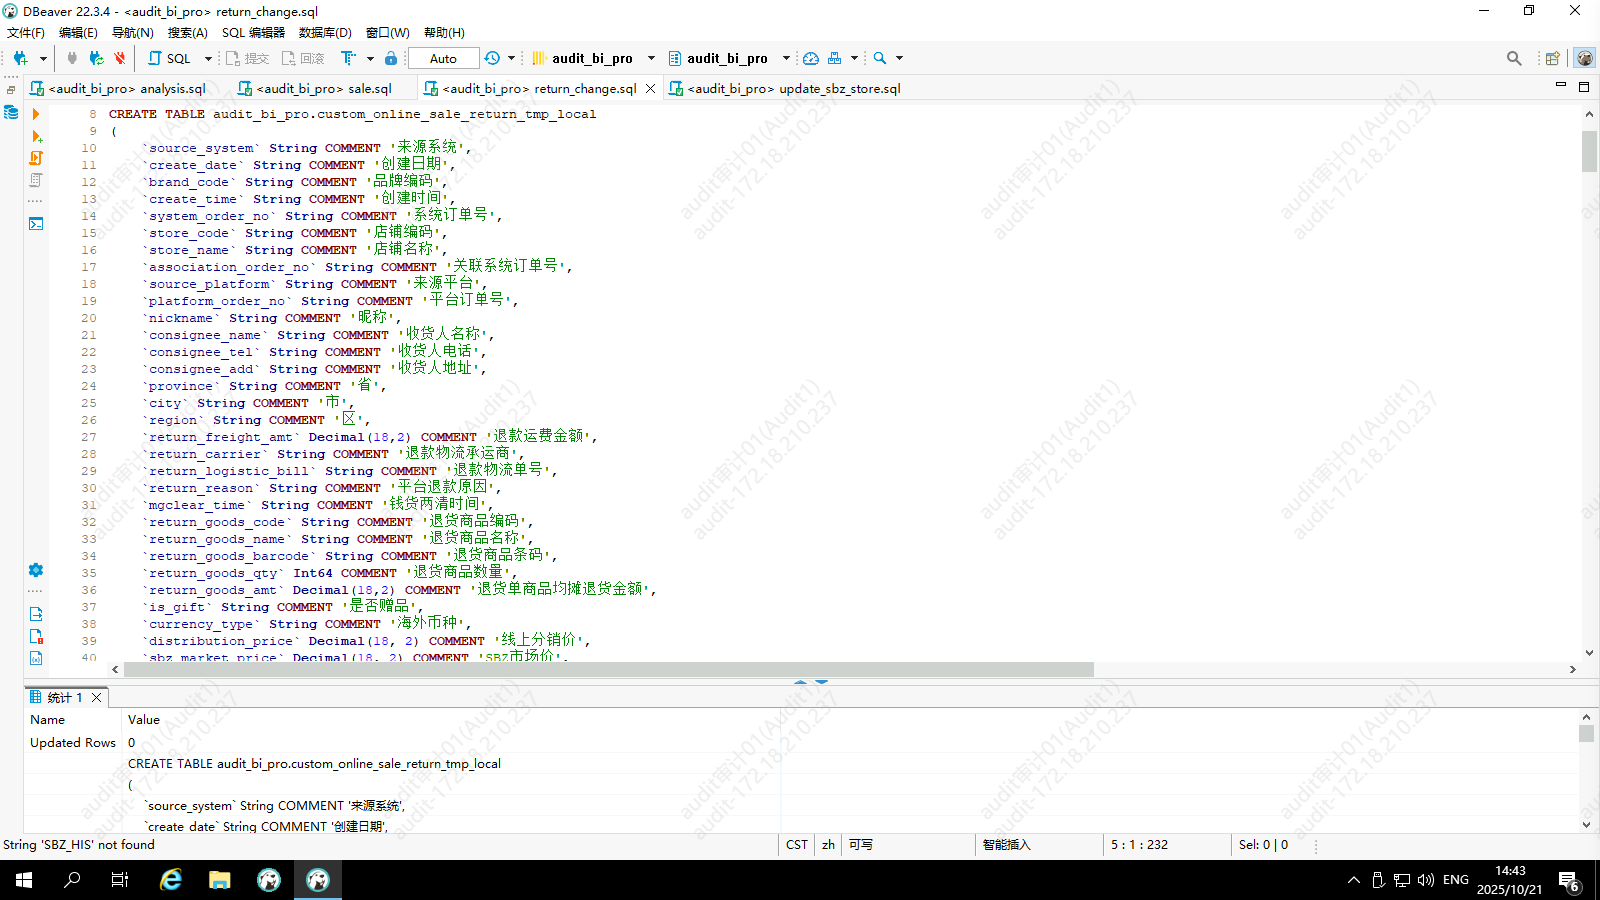Toggle the transaction lock icon

click(x=391, y=58)
